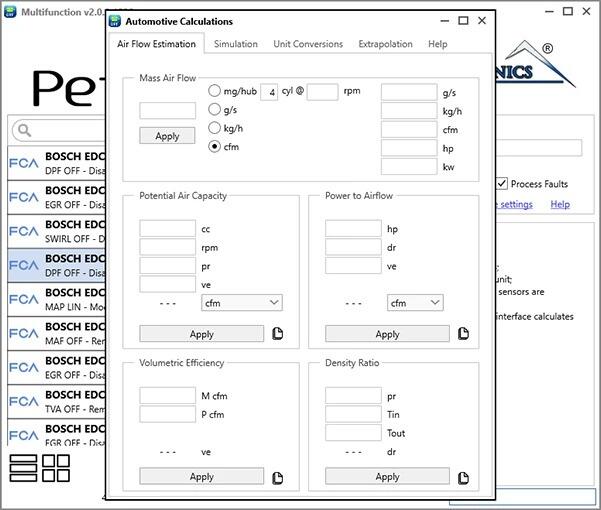Click the rpm field in Potential Air Capacity
The image size is (601, 510).
coord(167,247)
